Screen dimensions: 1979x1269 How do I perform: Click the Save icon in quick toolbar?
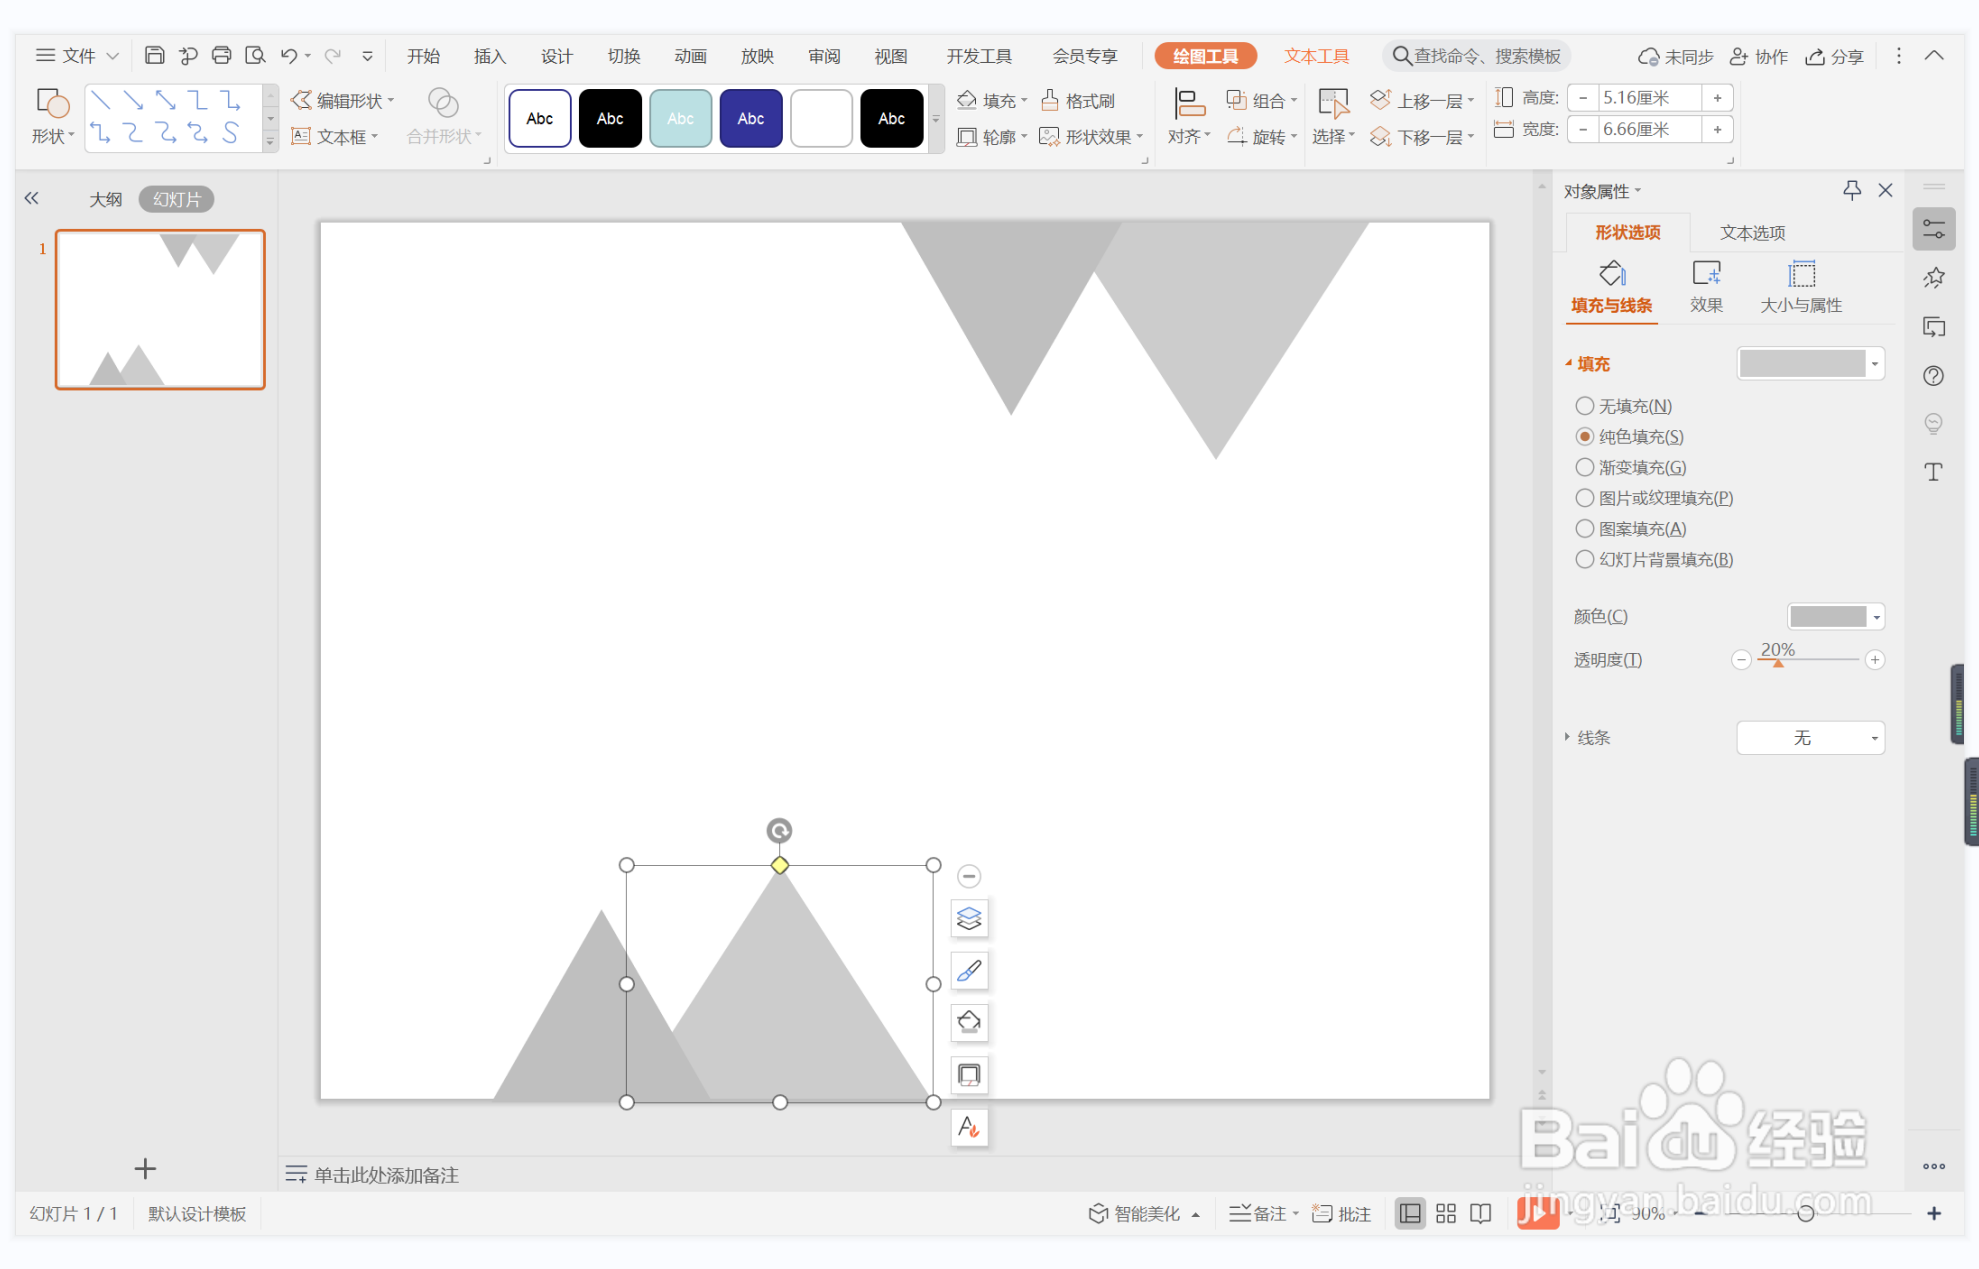pyautogui.click(x=154, y=55)
